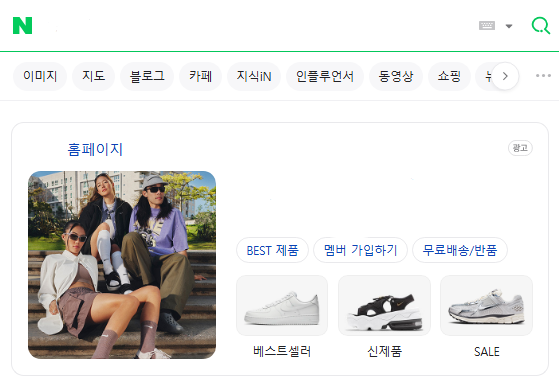Open the 인플루언서 tab
Viewport: 559px width, 387px height.
[x=325, y=76]
